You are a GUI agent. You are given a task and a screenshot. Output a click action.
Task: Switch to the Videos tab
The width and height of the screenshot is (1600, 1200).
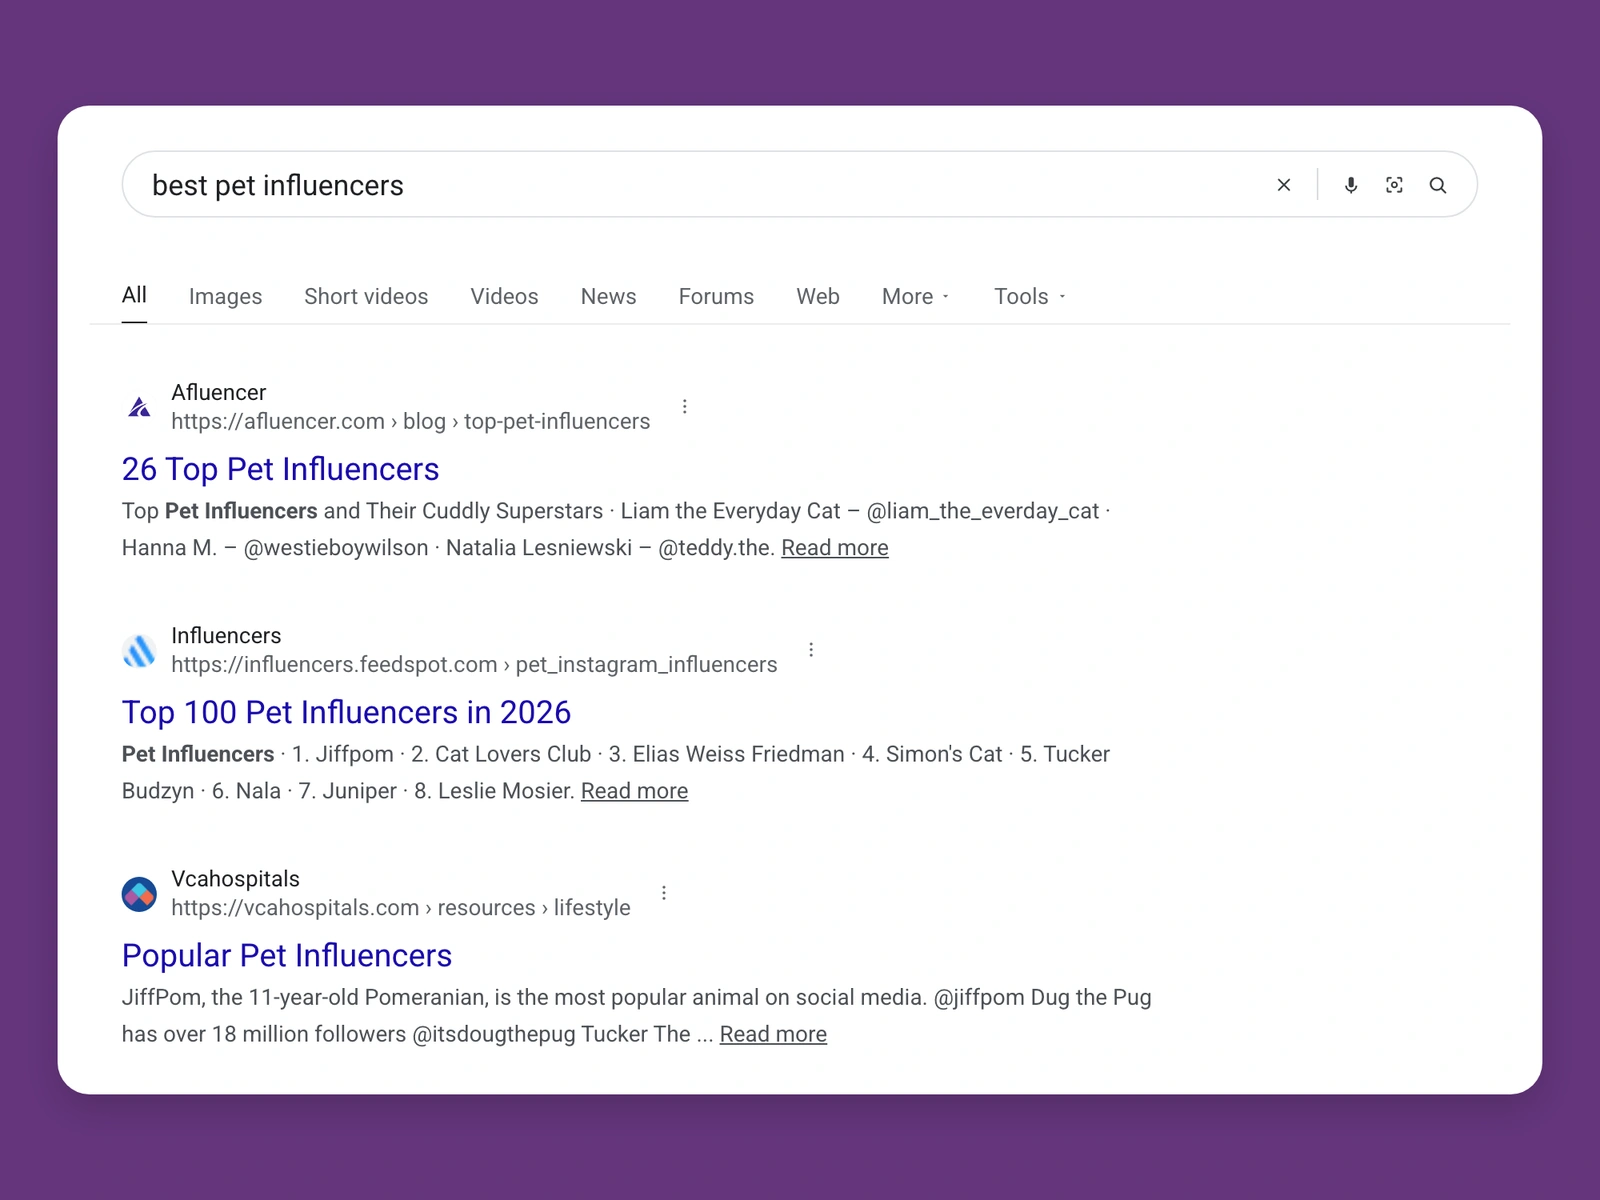pos(504,296)
